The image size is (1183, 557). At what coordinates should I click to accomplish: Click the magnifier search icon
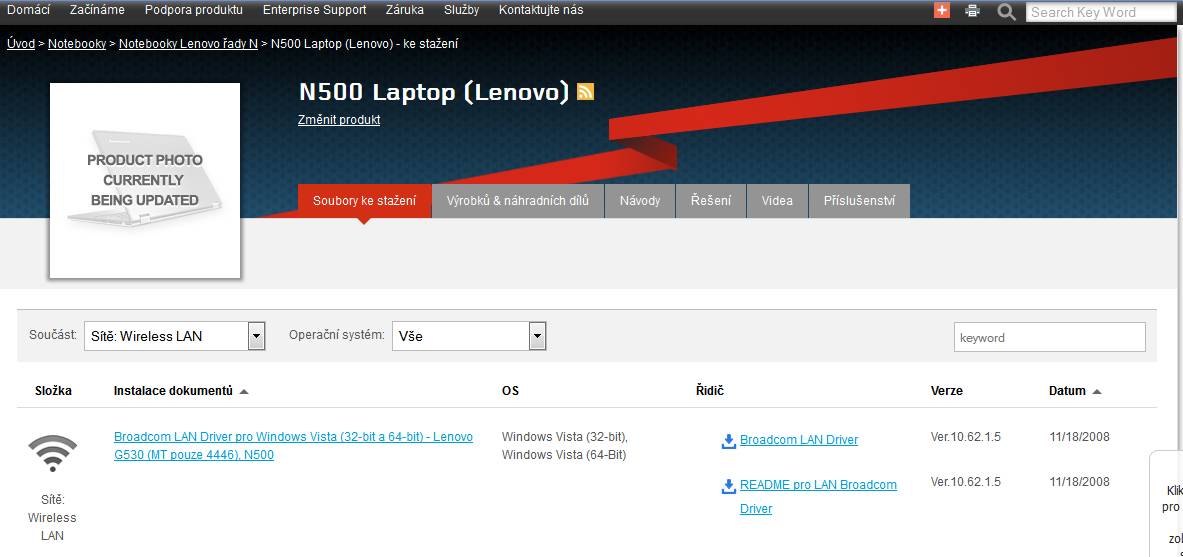click(x=1006, y=11)
